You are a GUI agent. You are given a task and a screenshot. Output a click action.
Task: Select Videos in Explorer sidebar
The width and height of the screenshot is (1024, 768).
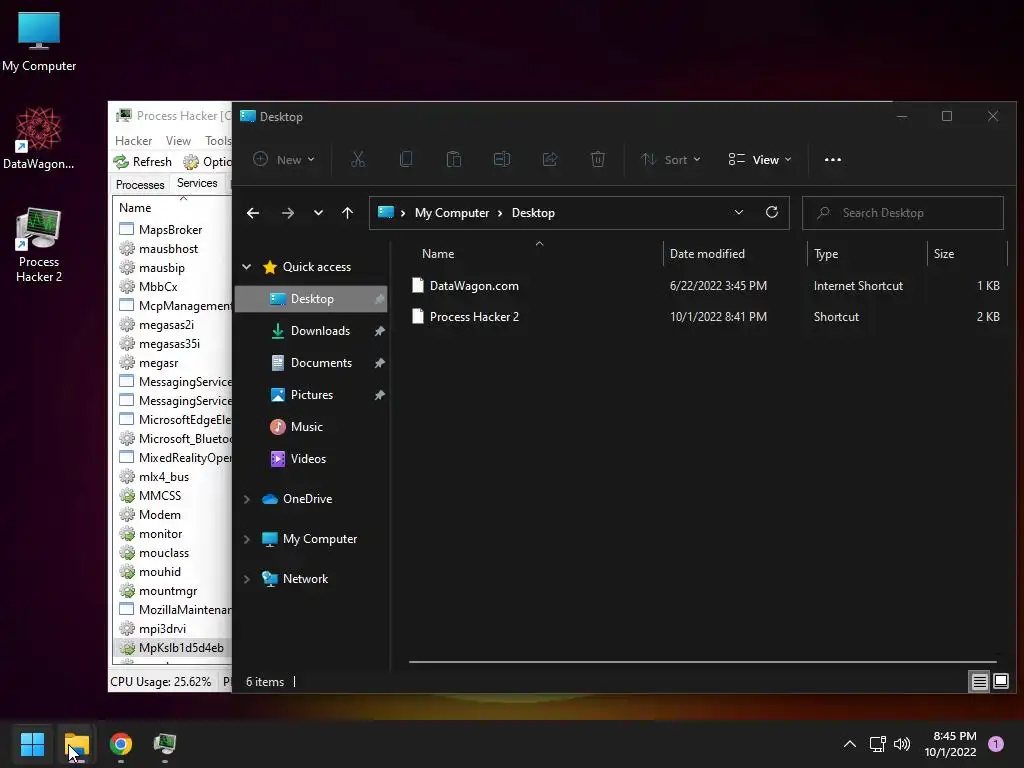click(x=311, y=459)
